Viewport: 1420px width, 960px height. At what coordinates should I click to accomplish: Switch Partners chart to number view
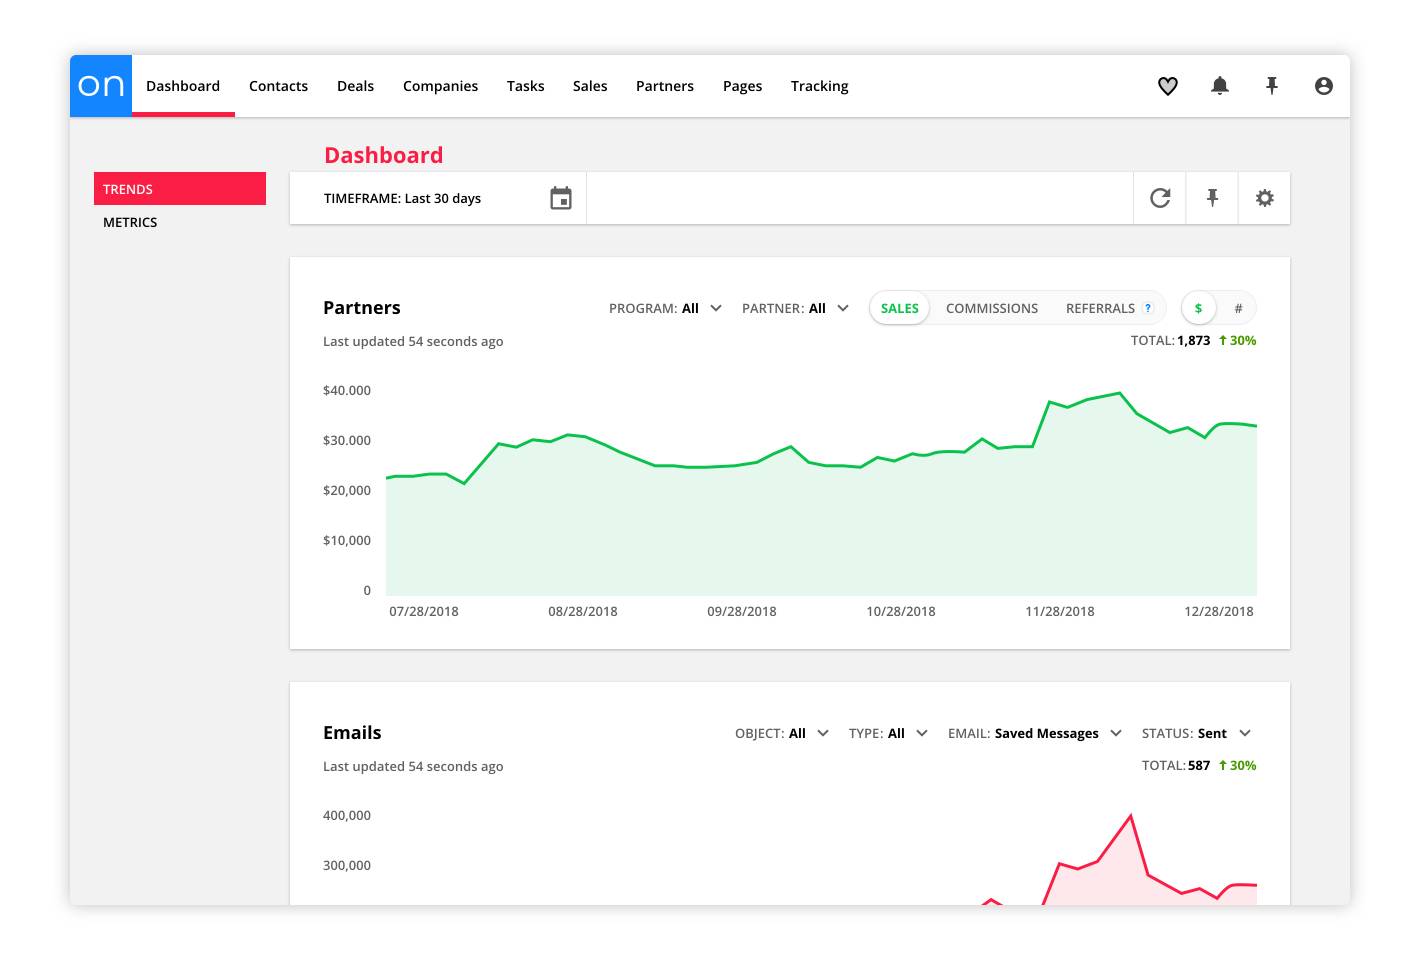1238,308
